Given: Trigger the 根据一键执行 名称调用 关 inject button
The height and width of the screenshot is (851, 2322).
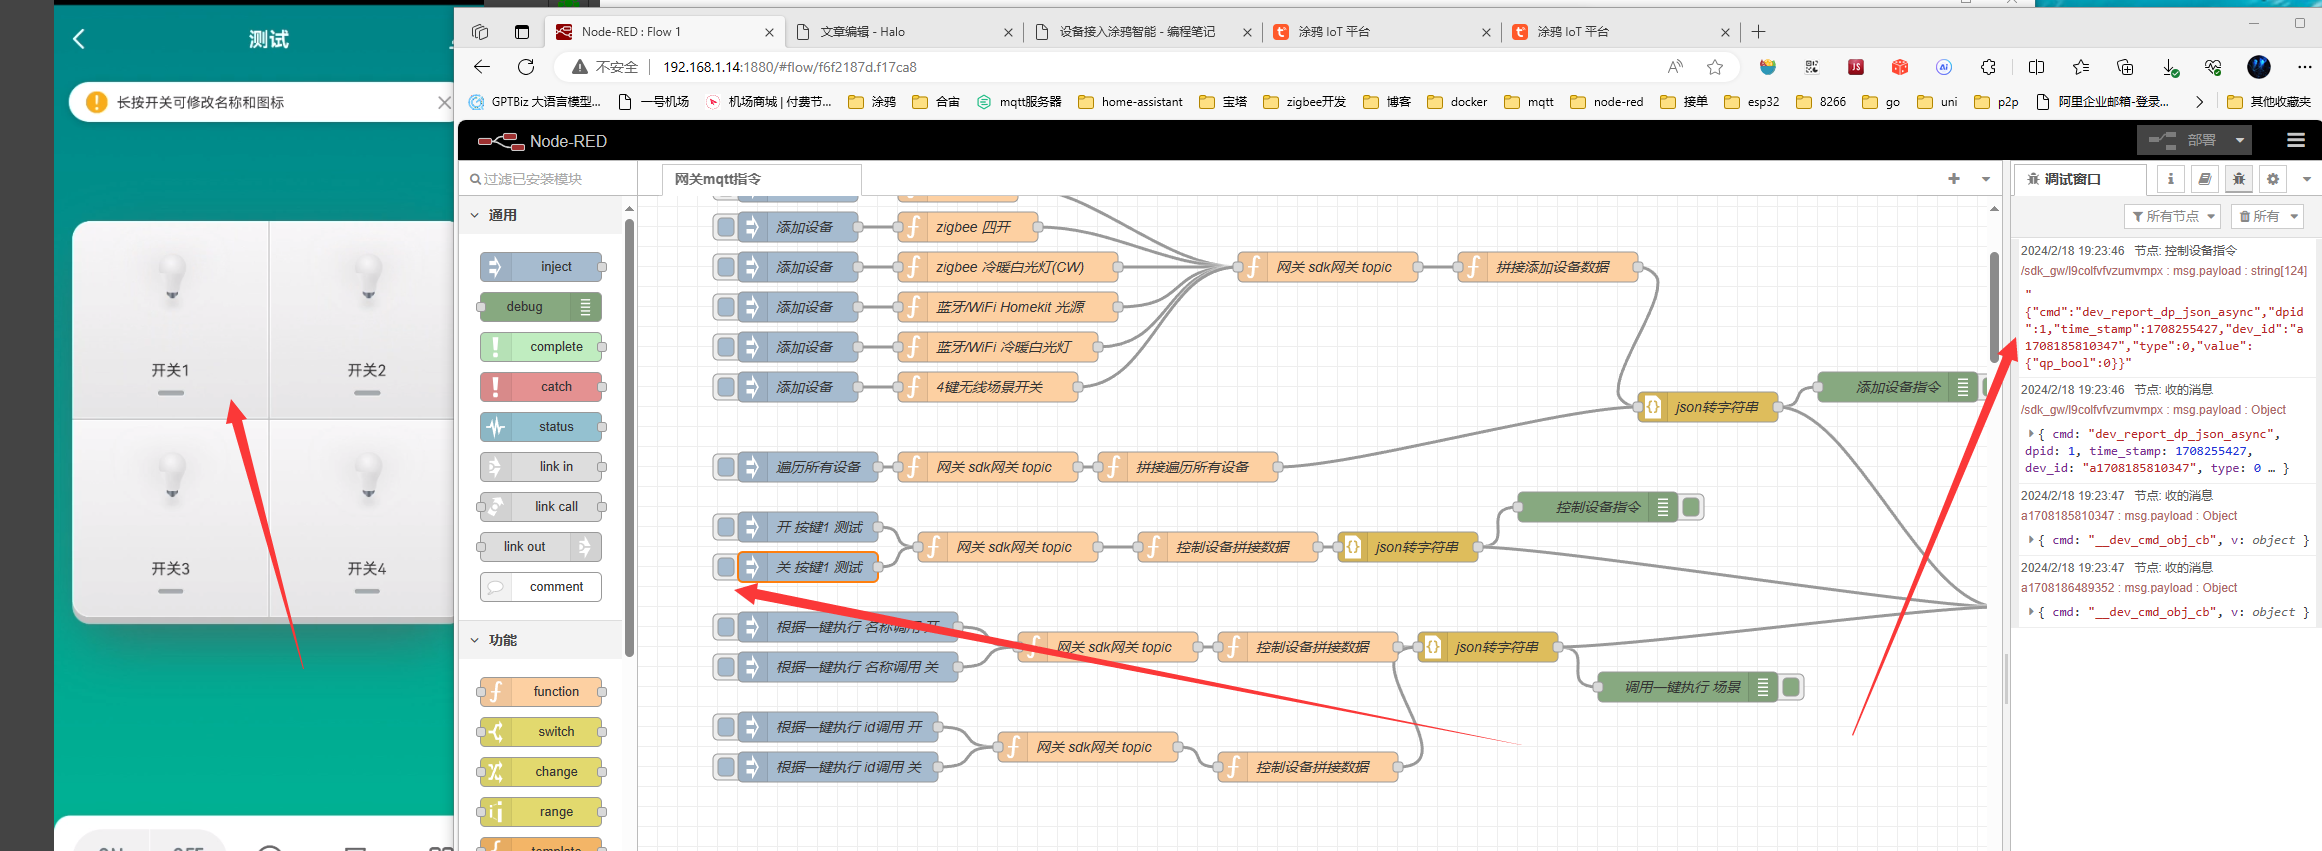Looking at the screenshot, I should pyautogui.click(x=726, y=667).
